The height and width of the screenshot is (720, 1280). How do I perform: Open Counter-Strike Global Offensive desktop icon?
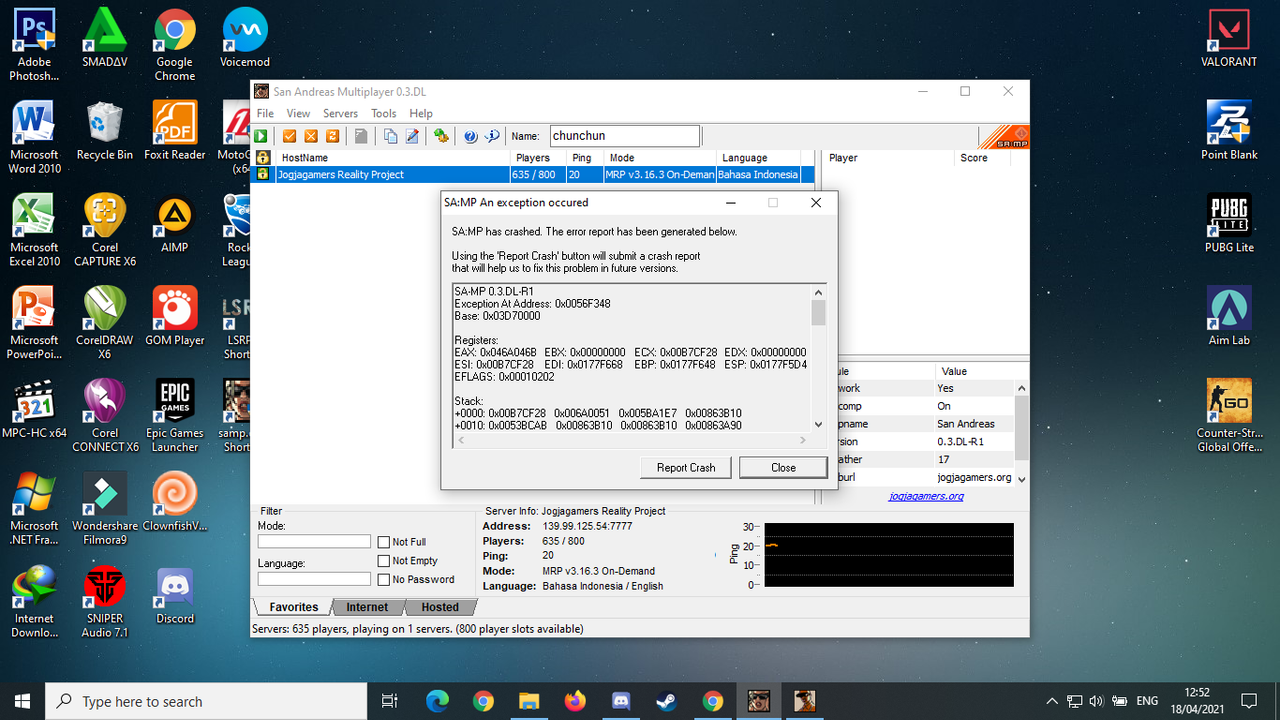1229,416
